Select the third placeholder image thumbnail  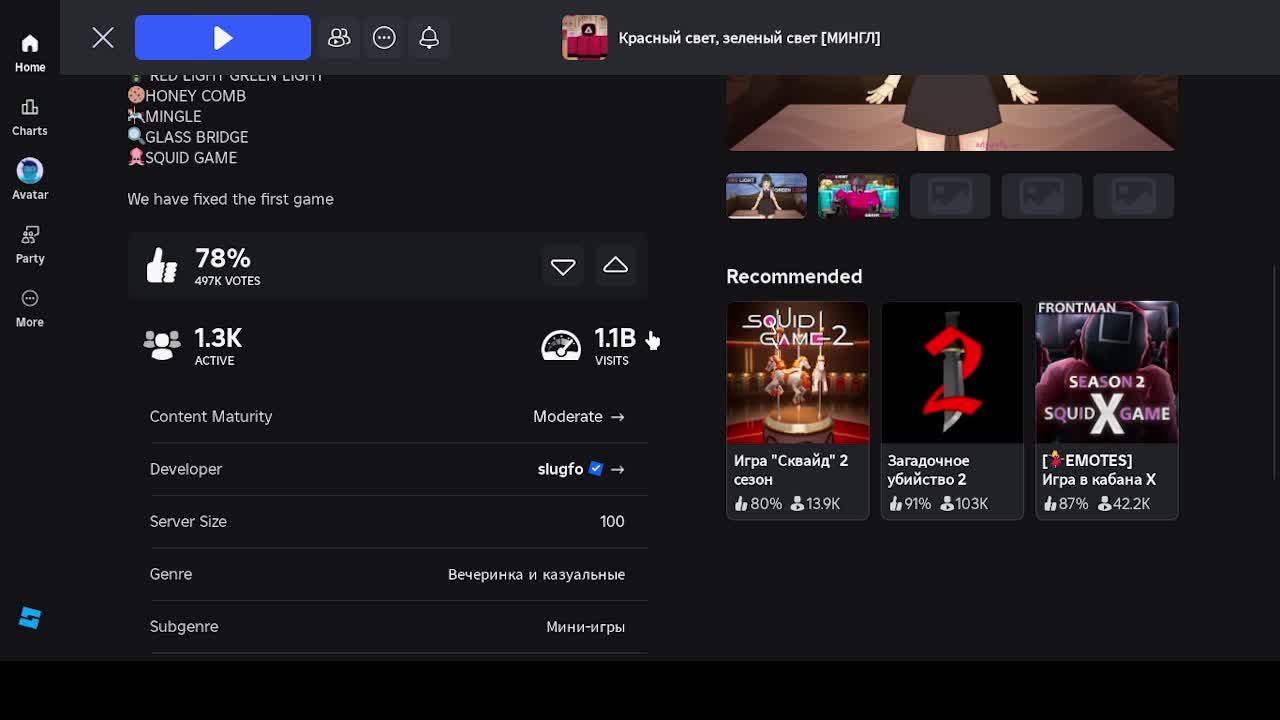tap(950, 196)
